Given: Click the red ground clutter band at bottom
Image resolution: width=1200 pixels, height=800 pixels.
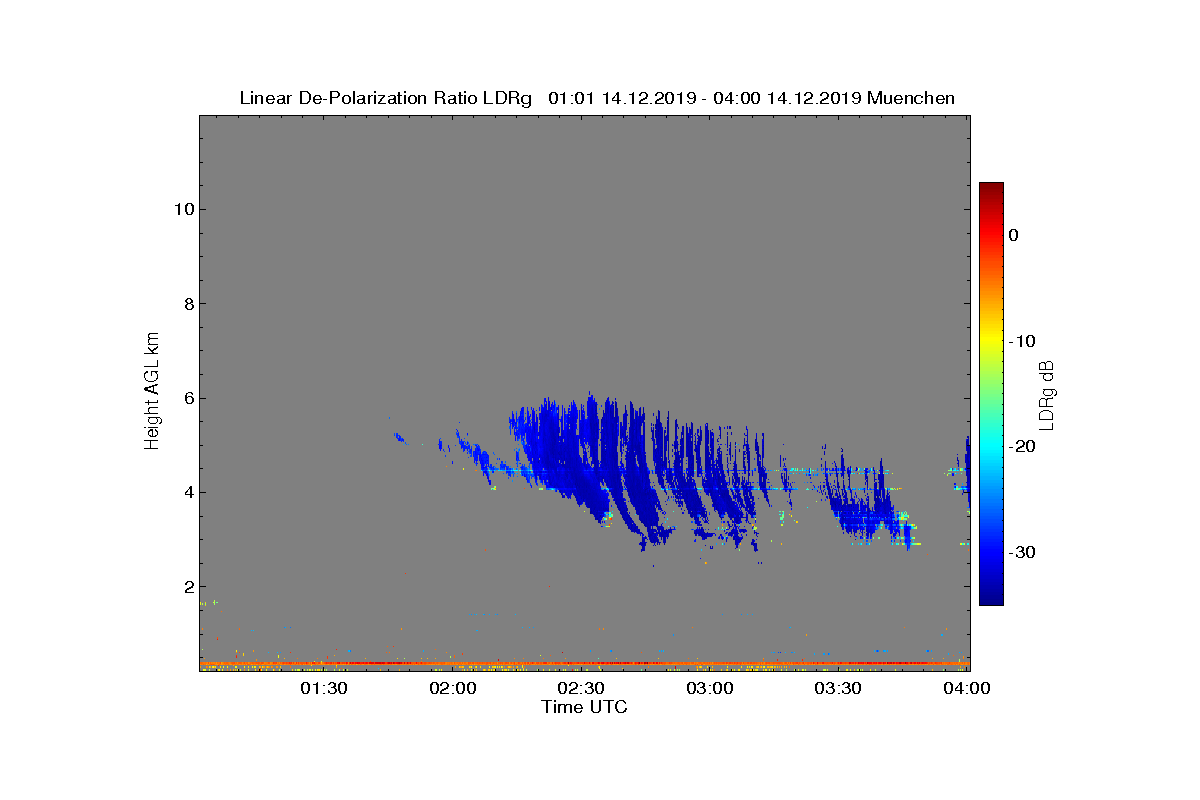Looking at the screenshot, I should [584, 663].
